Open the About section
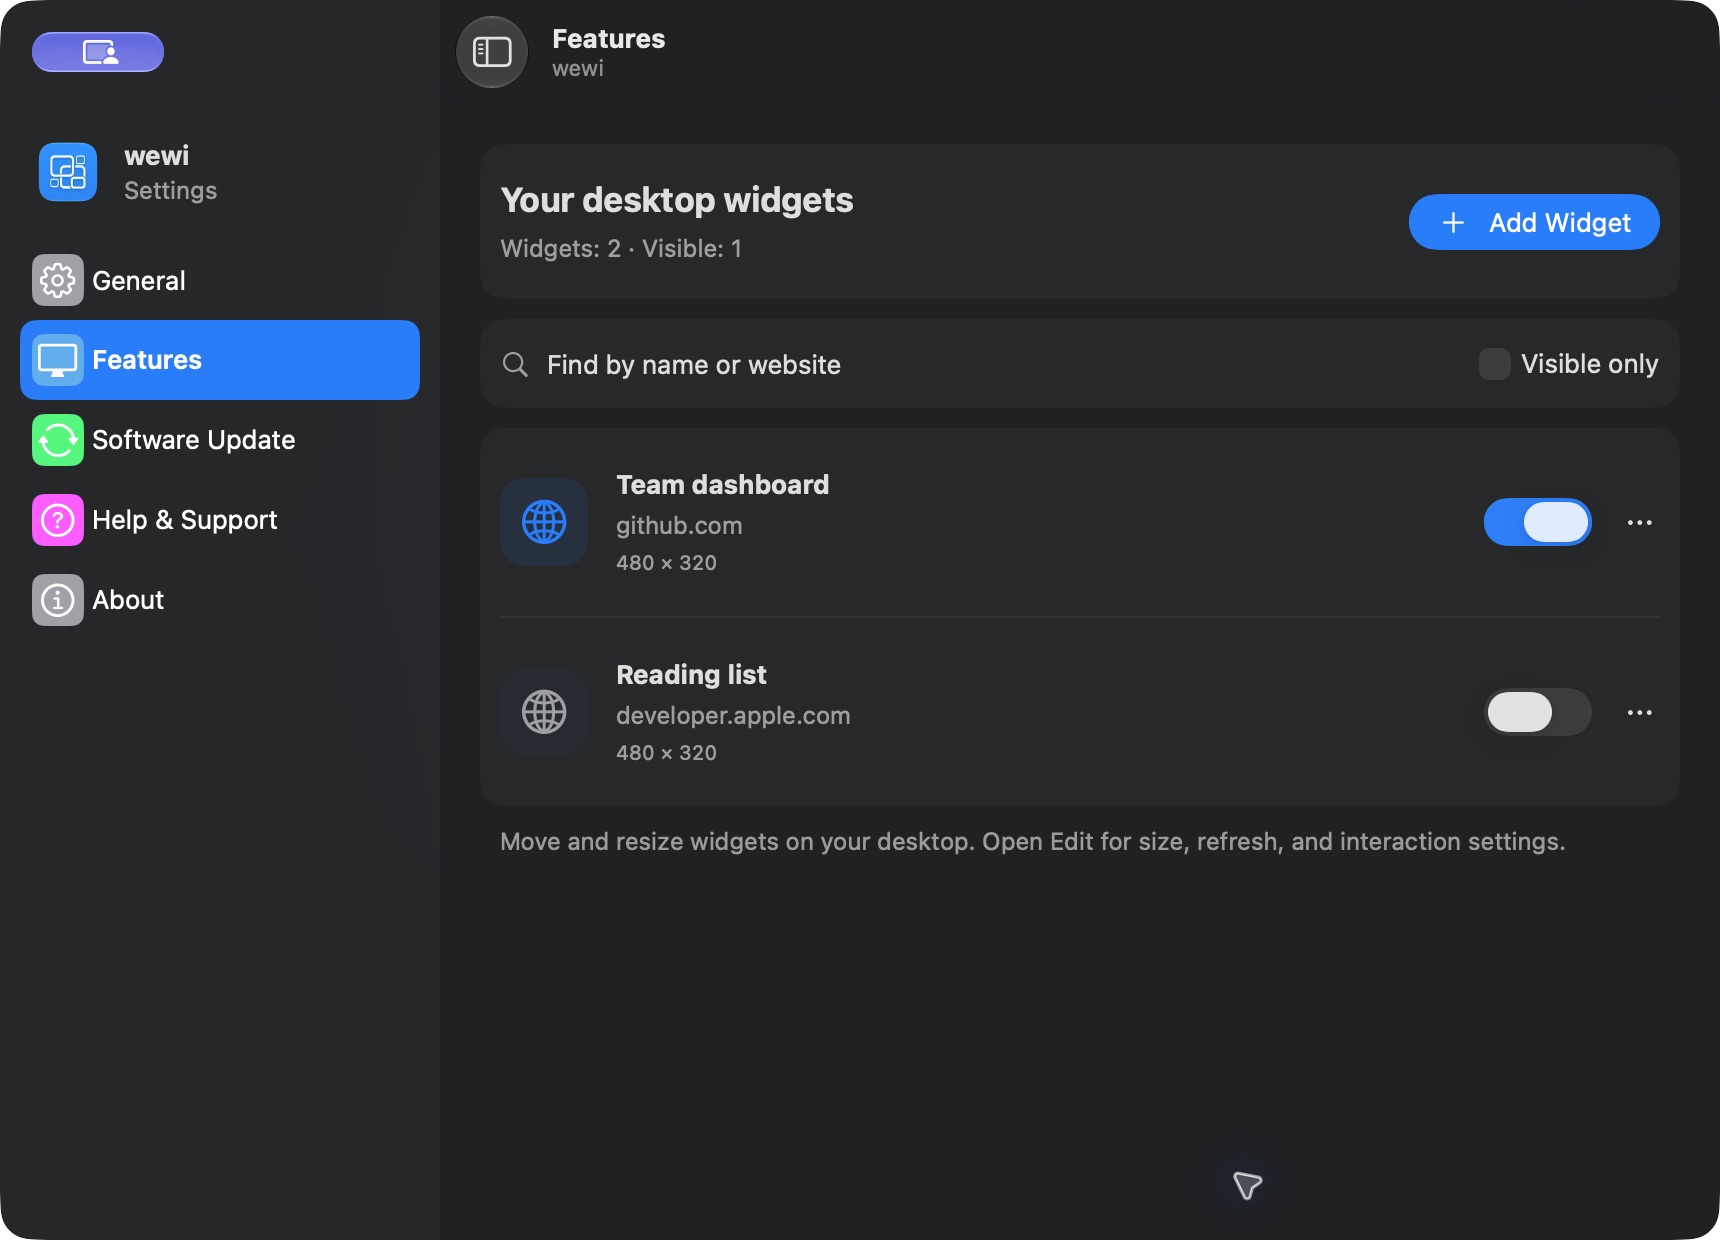The image size is (1720, 1240). point(220,600)
